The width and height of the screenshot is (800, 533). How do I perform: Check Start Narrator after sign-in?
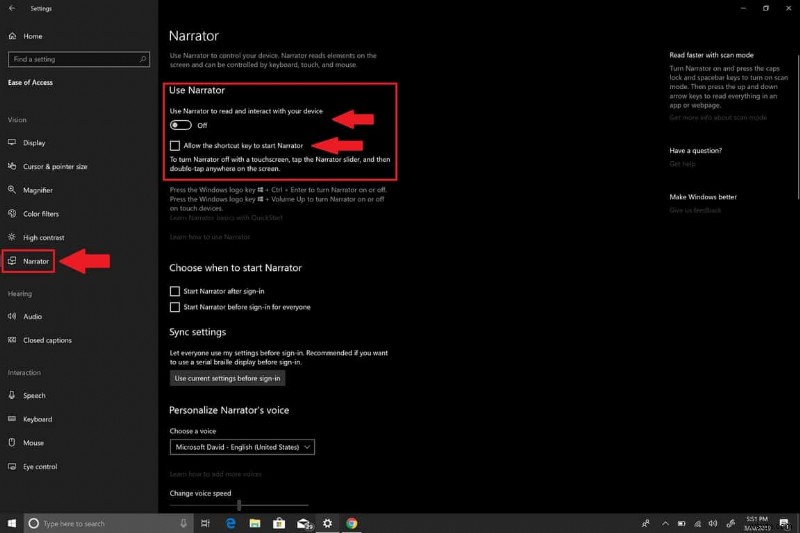175,291
